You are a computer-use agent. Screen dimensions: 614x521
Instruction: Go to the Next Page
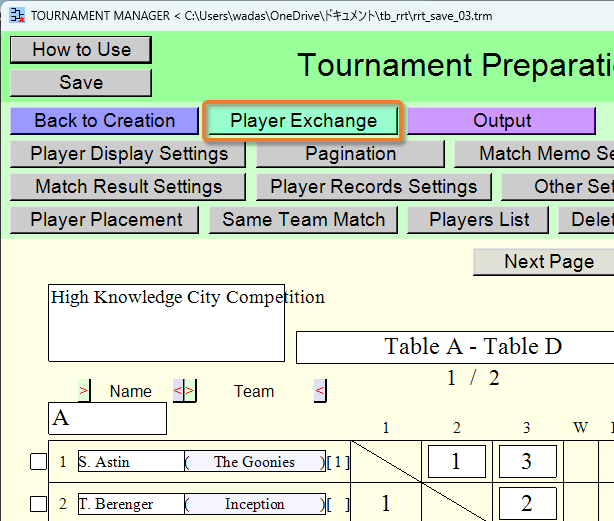pyautogui.click(x=544, y=262)
